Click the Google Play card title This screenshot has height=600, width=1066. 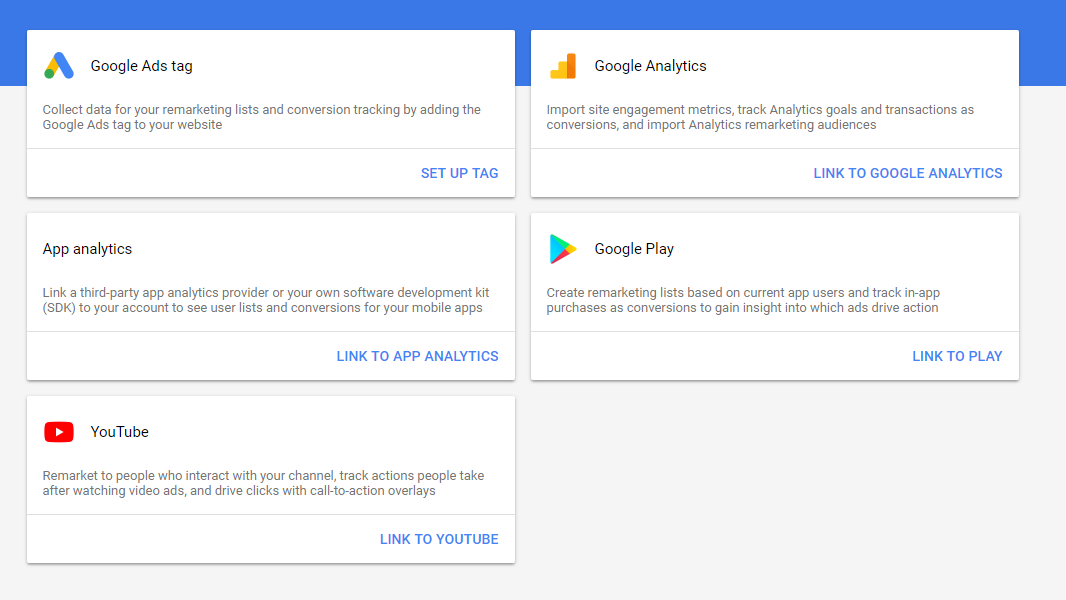[634, 249]
